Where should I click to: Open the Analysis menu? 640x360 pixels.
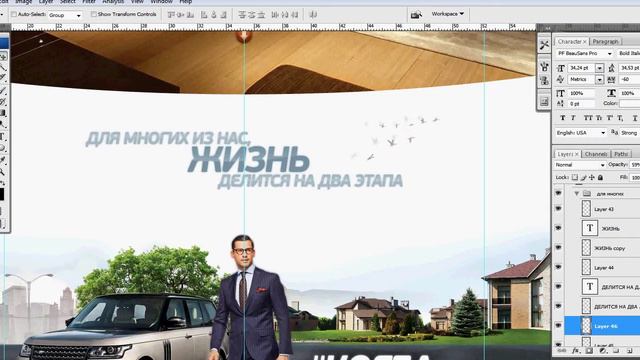pyautogui.click(x=113, y=2)
